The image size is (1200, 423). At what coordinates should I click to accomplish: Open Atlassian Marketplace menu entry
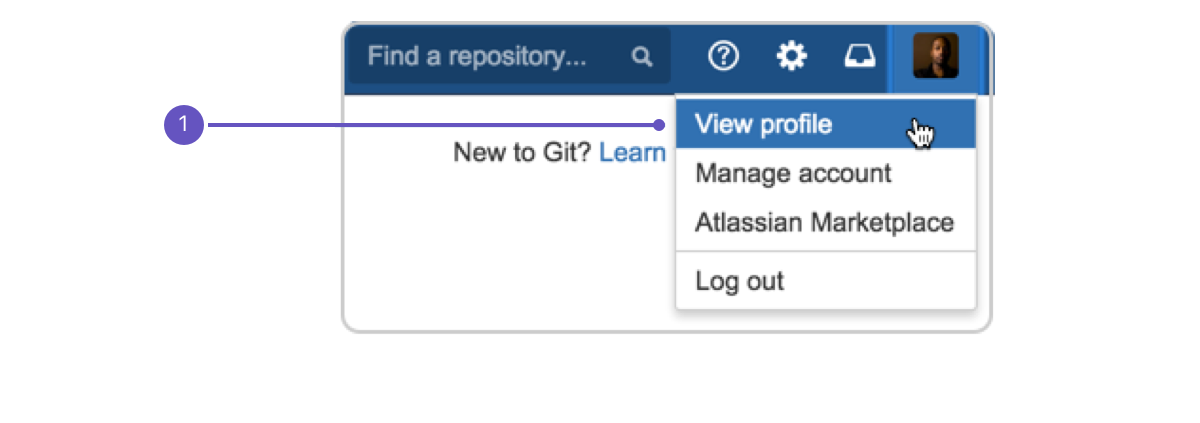pyautogui.click(x=824, y=221)
